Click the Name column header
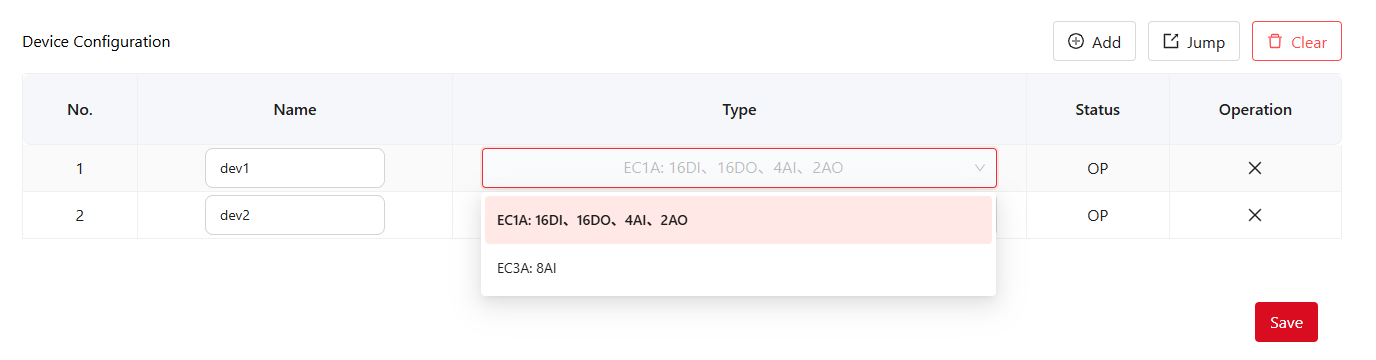The width and height of the screenshot is (1376, 360). point(295,110)
